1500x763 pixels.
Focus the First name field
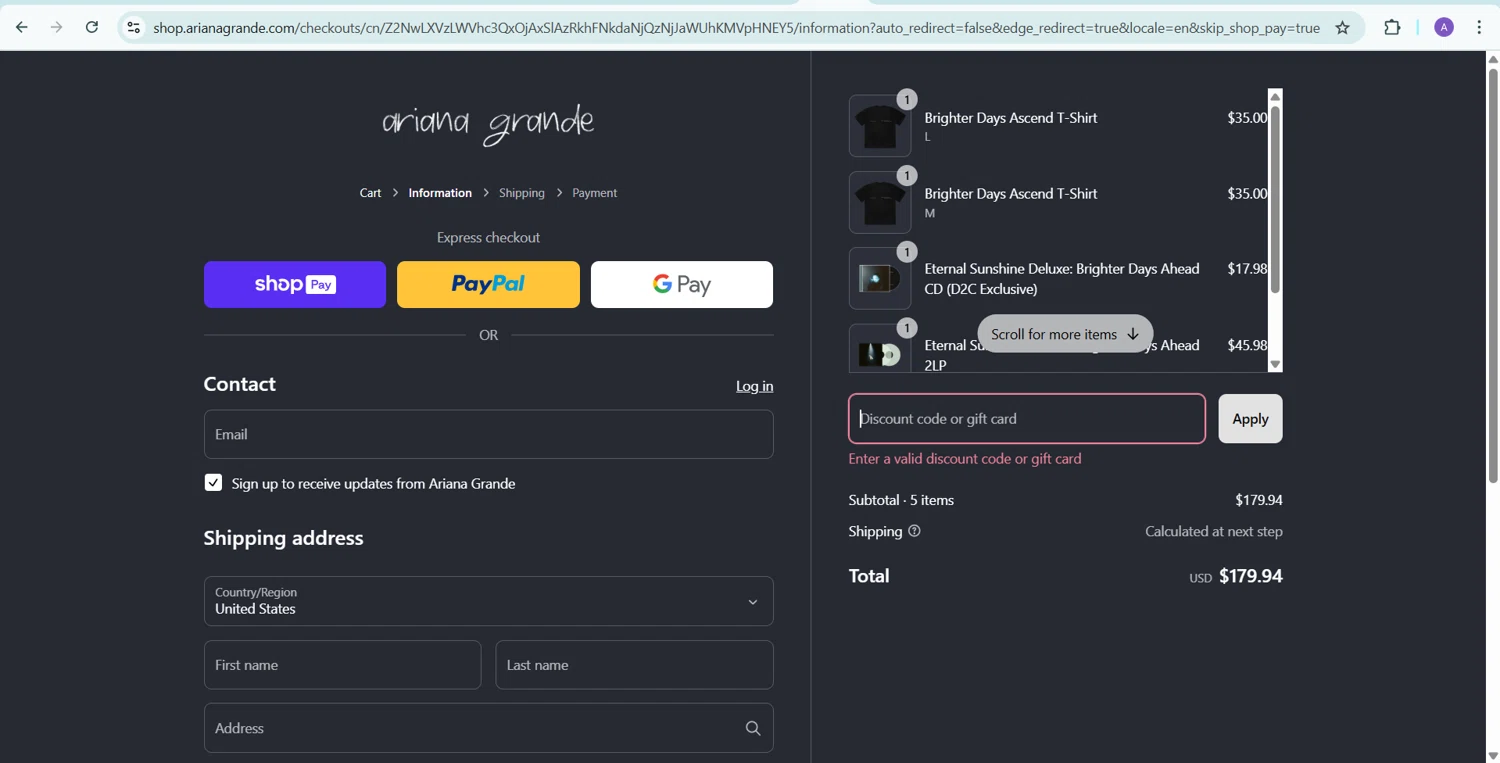point(342,665)
